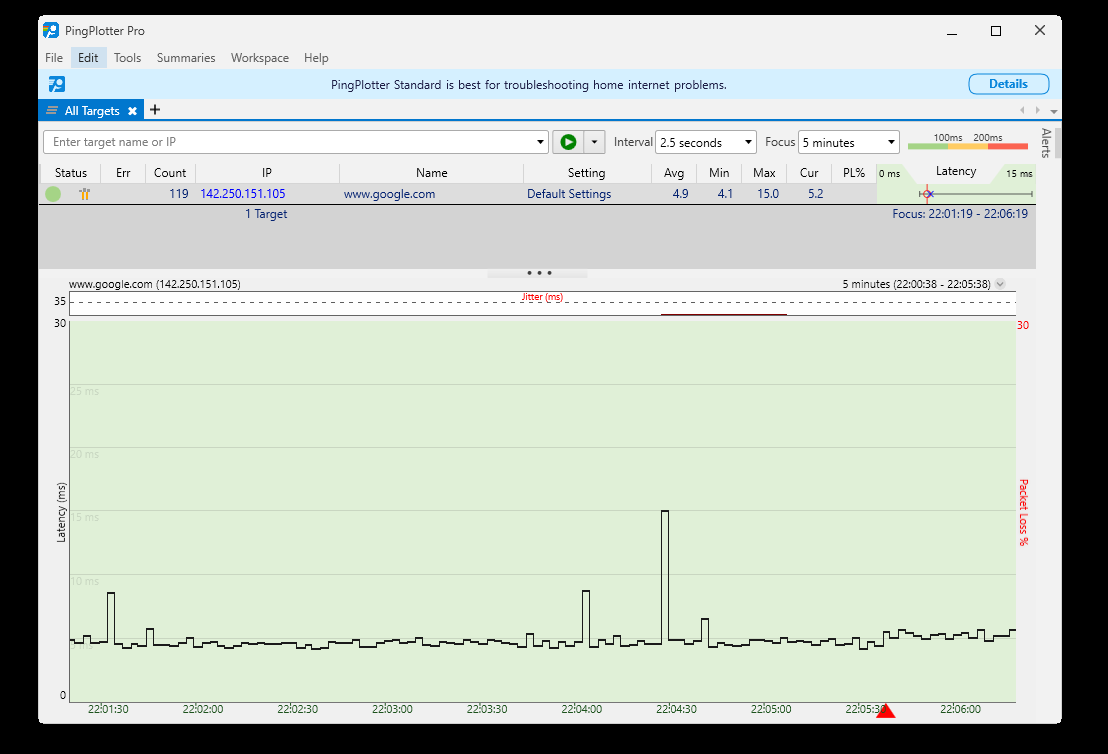Viewport: 1108px width, 754px height.
Task: Open the Interval dropdown showing 2.5 seconds
Action: (x=705, y=142)
